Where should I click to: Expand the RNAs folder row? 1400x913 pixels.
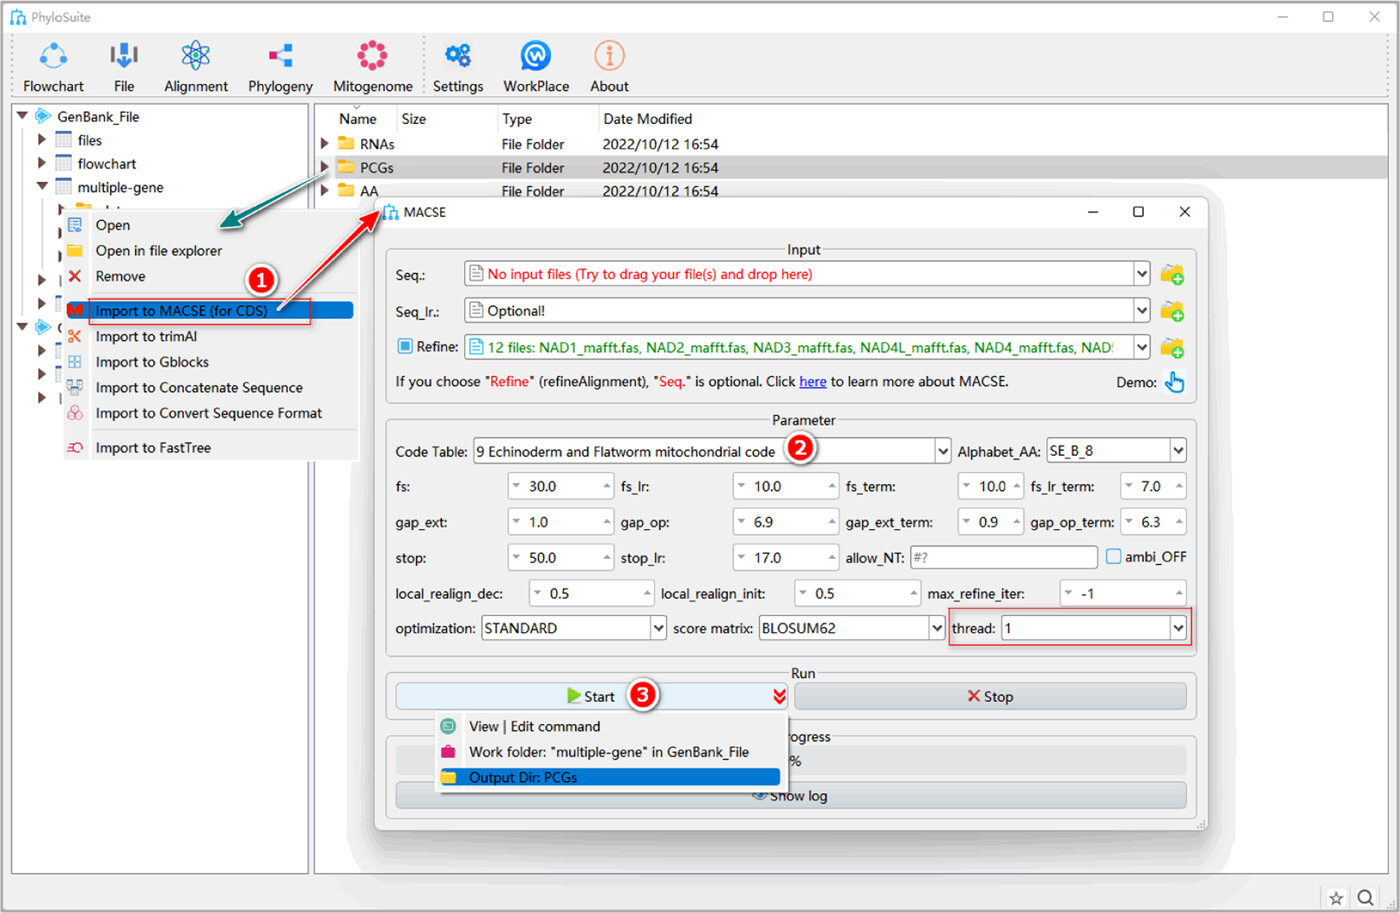(324, 144)
